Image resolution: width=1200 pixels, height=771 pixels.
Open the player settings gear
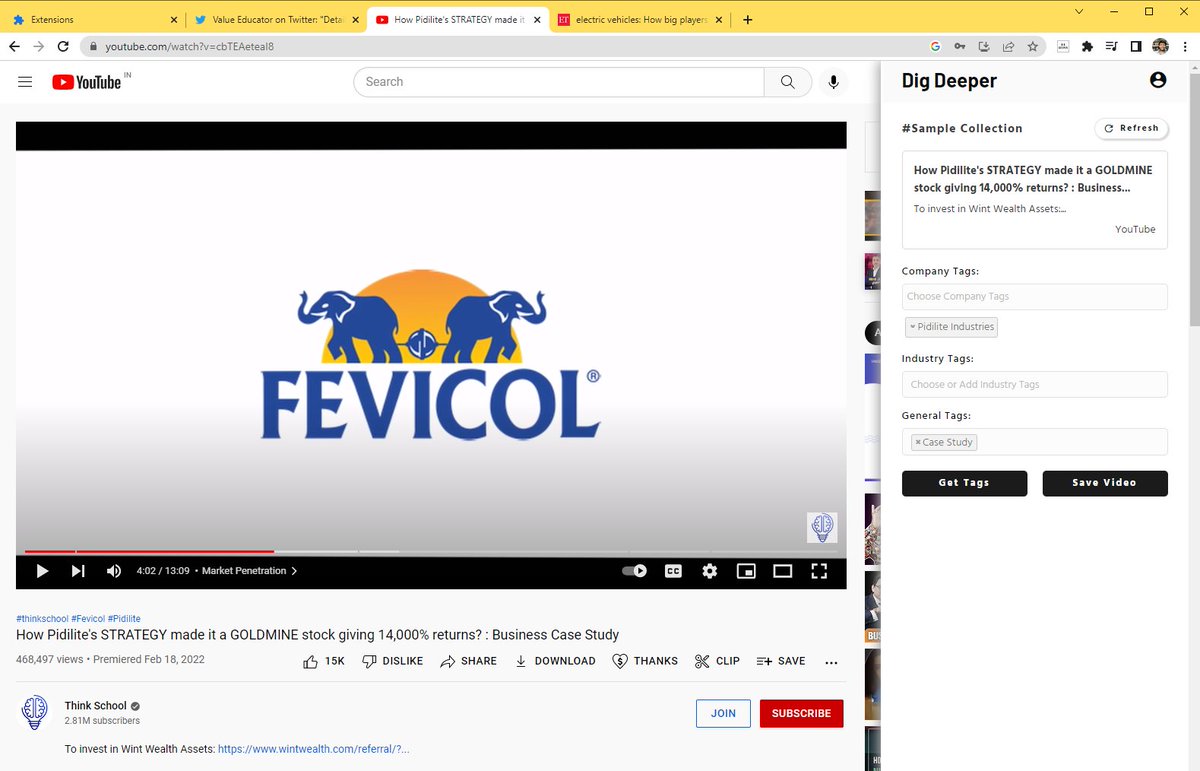pos(709,570)
